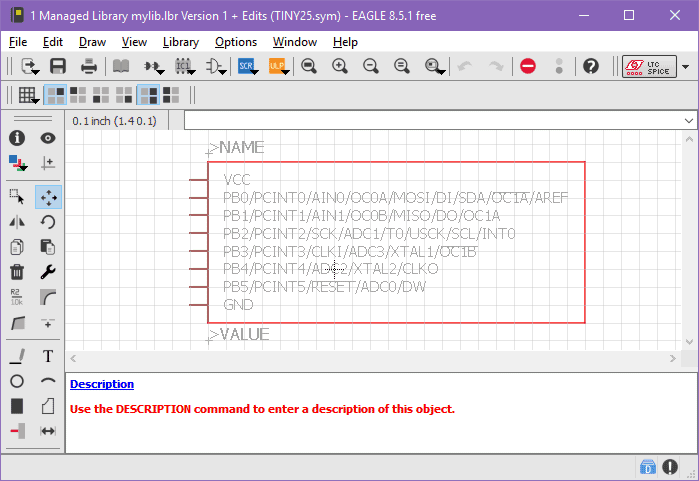Toggle the Show eye tool
The image size is (699, 481).
[x=47, y=138]
